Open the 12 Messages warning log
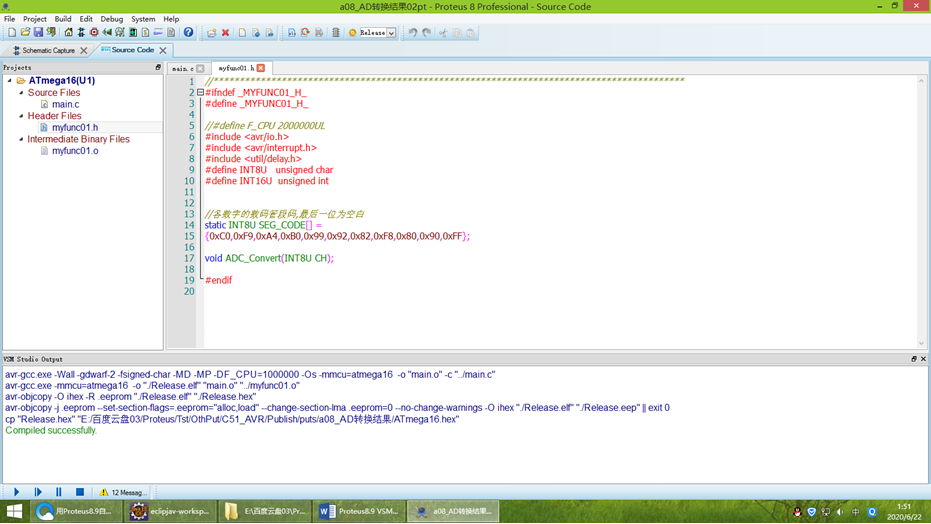Image resolution: width=931 pixels, height=524 pixels. [123, 493]
